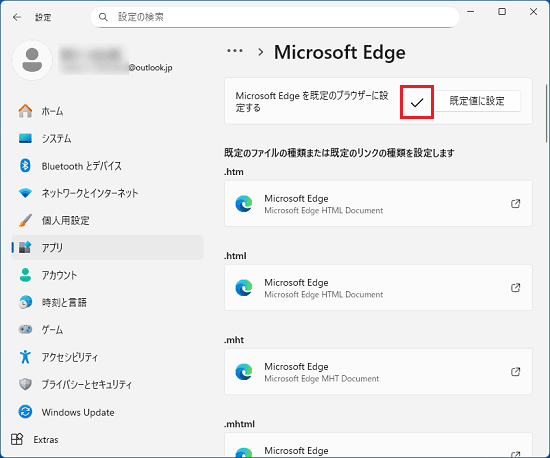Image resolution: width=550 pixels, height=458 pixels.
Task: Open Bluetooth and devices icon
Action: [x=25, y=166]
